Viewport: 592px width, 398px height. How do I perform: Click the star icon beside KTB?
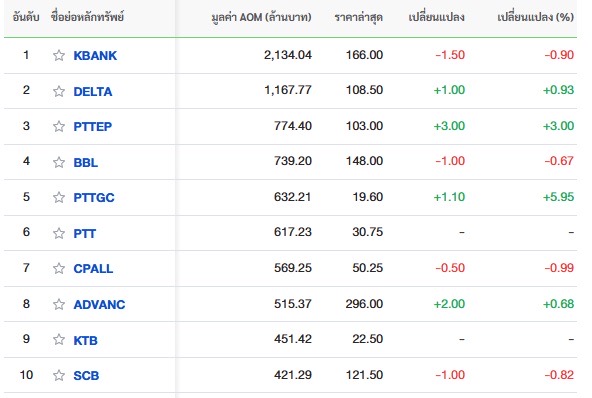pyautogui.click(x=59, y=339)
